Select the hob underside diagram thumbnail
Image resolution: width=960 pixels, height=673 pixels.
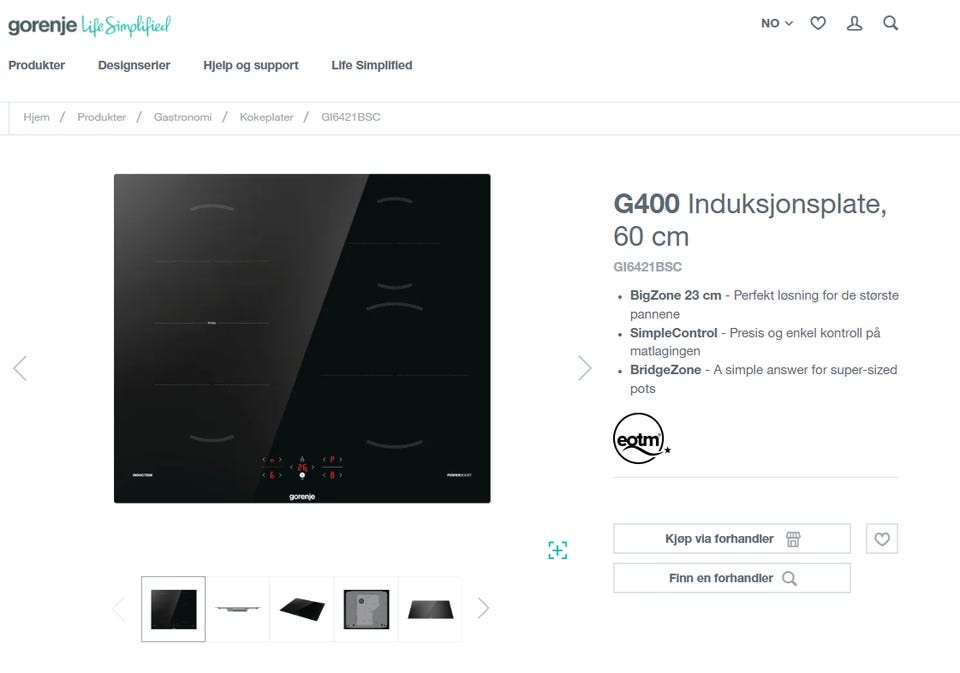[366, 609]
